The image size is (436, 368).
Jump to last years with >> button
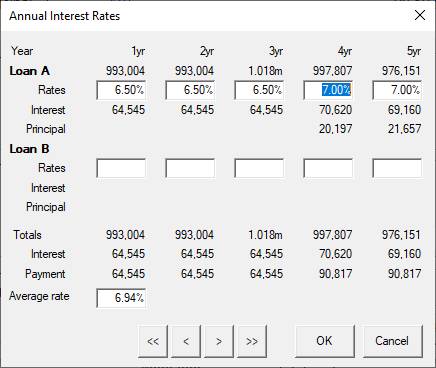point(252,341)
